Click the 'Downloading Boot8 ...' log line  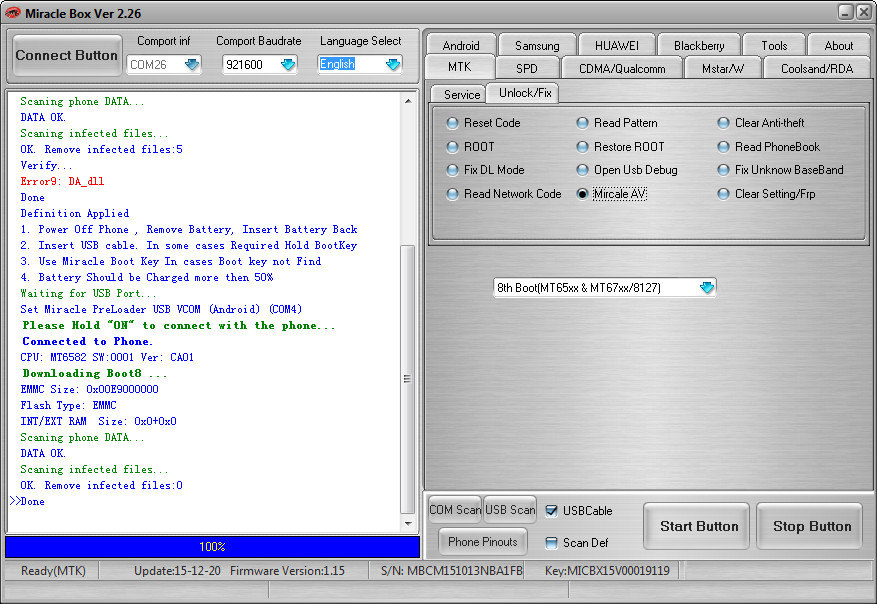tap(95, 373)
